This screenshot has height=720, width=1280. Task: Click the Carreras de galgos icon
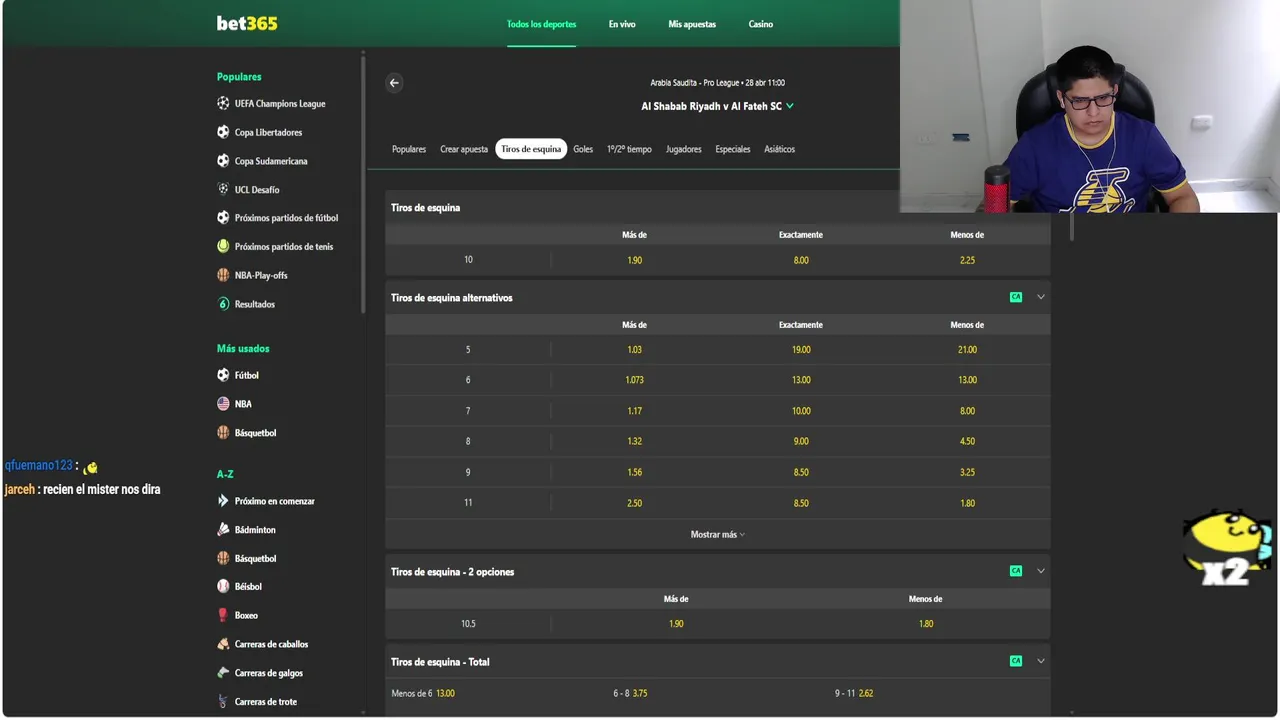[x=223, y=673]
